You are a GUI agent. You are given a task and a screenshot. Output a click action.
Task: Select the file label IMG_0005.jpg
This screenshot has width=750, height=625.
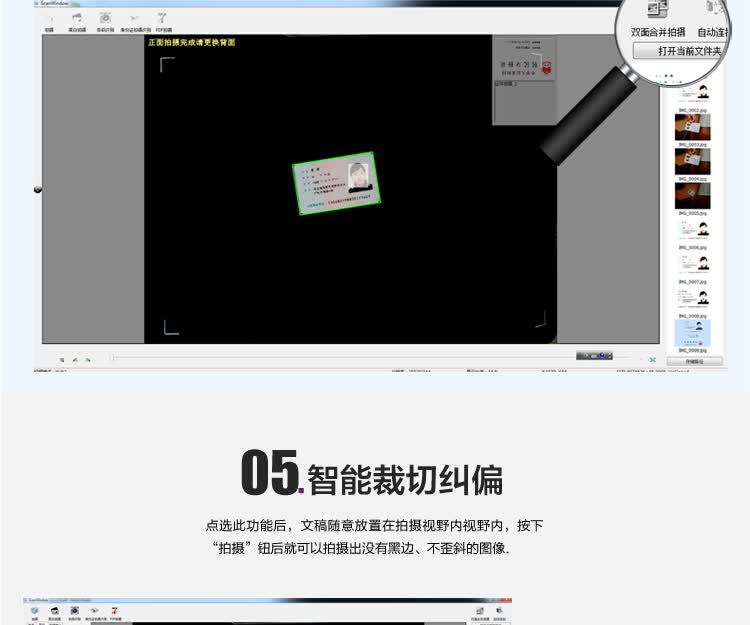click(693, 213)
